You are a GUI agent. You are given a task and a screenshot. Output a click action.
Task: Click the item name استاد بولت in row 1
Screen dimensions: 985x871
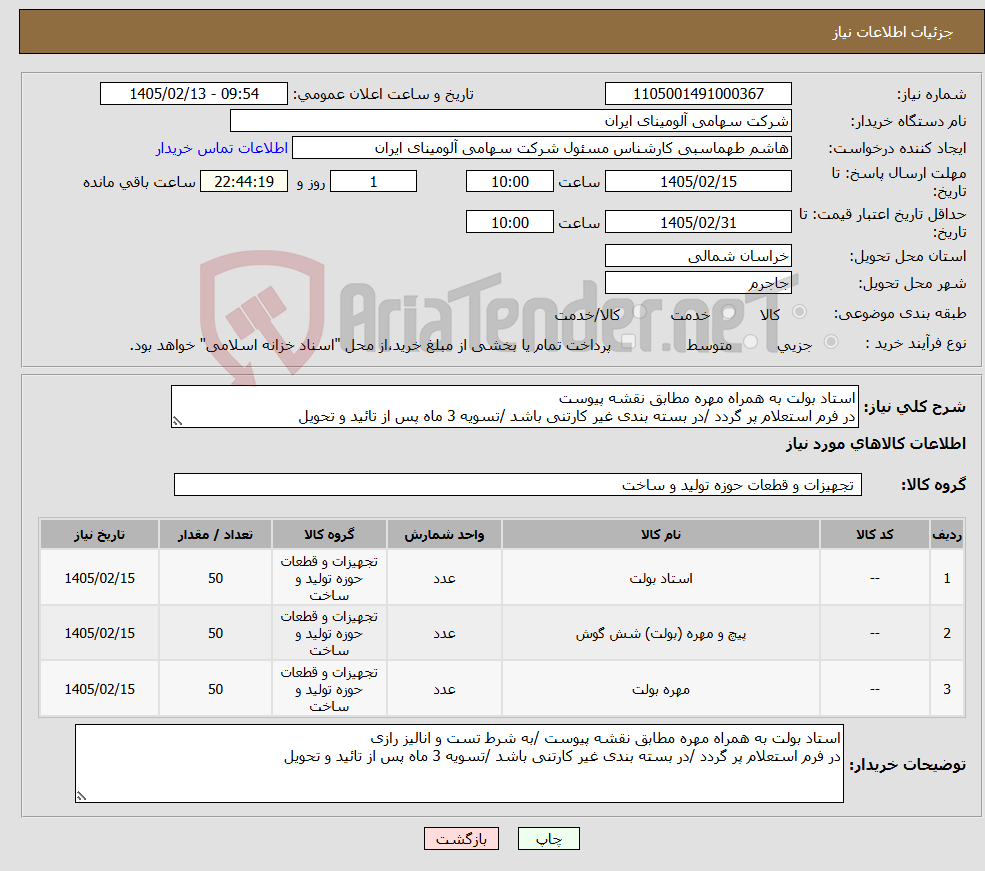pyautogui.click(x=661, y=578)
